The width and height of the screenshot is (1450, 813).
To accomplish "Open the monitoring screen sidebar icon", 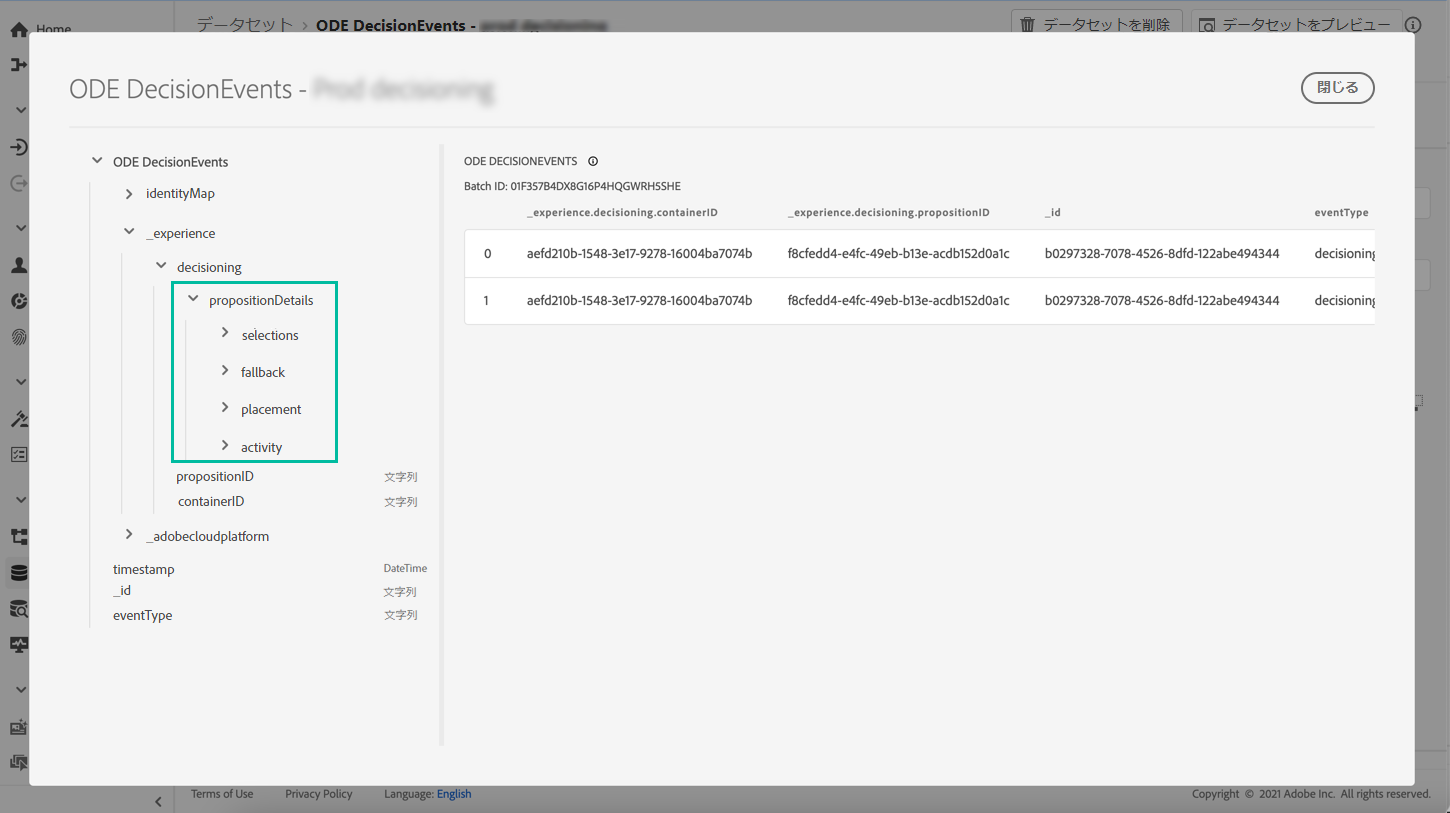I will point(18,644).
